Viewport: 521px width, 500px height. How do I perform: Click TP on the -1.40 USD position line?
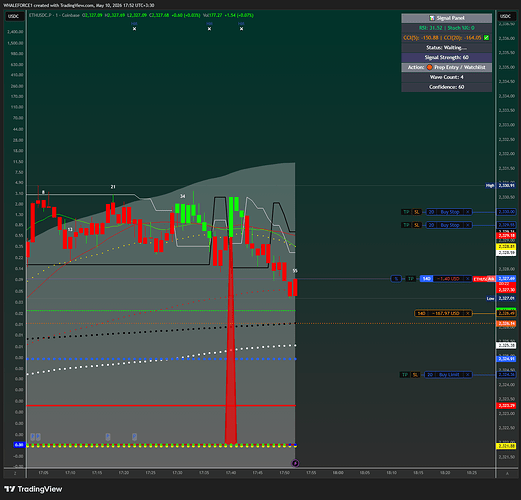coord(411,279)
